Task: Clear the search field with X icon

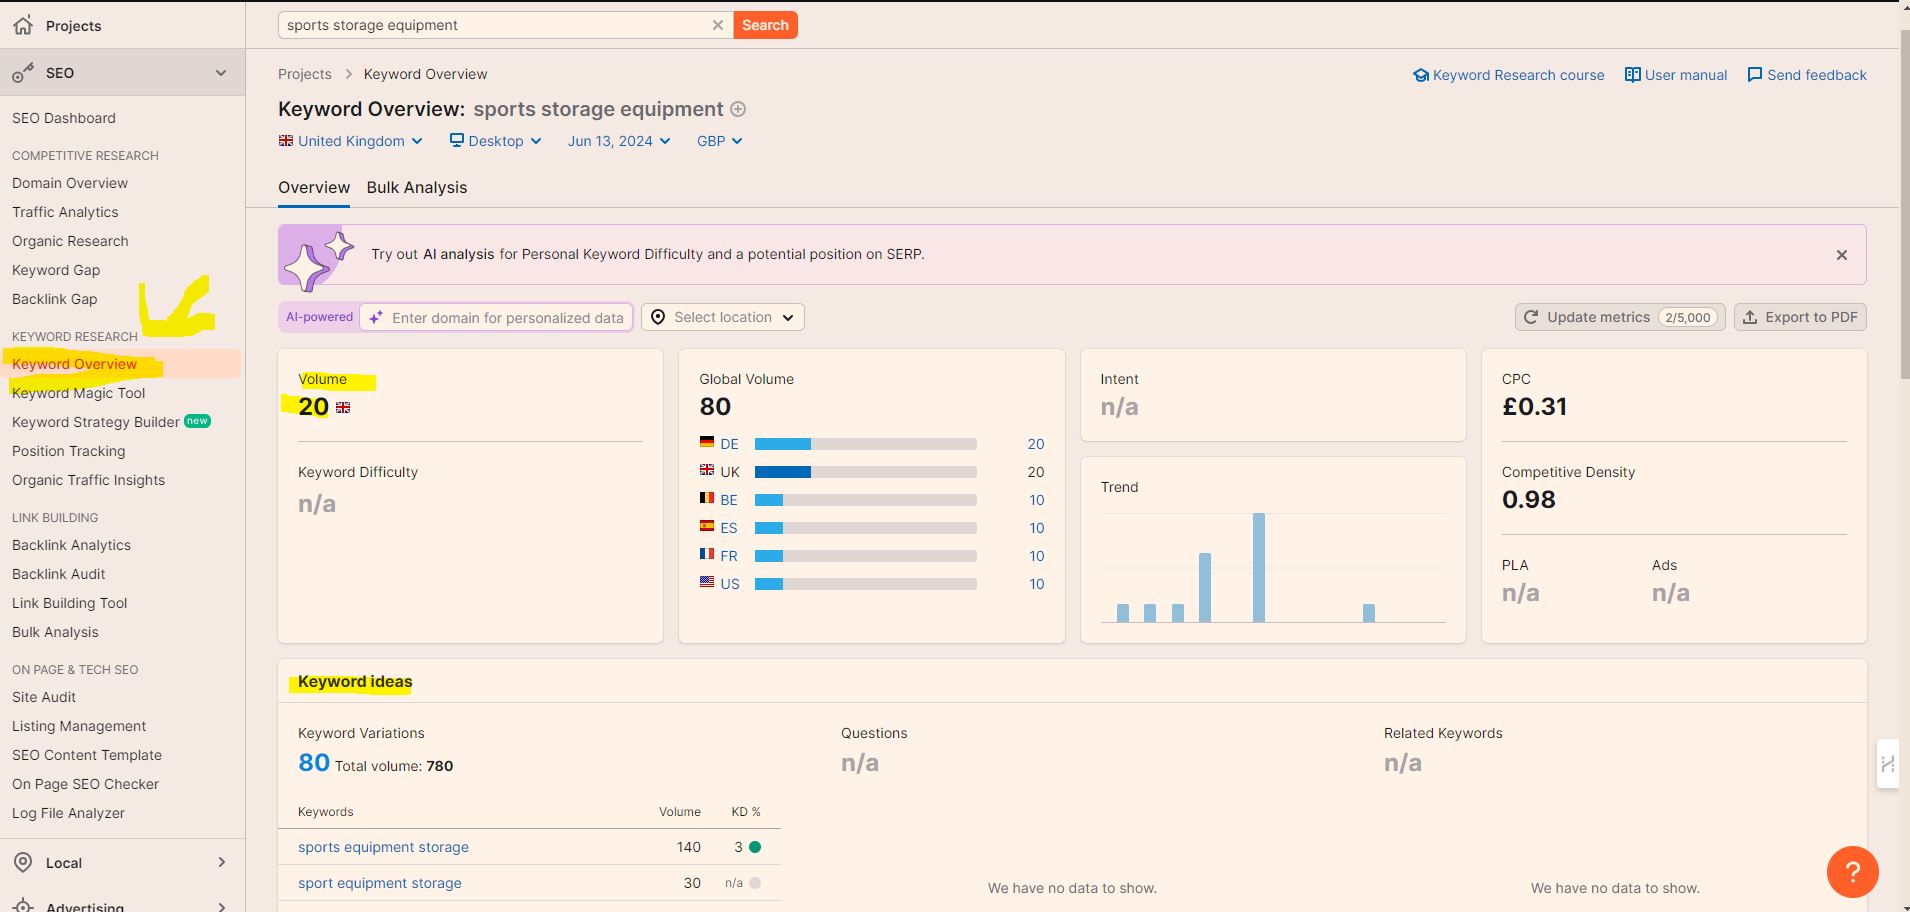Action: [717, 25]
